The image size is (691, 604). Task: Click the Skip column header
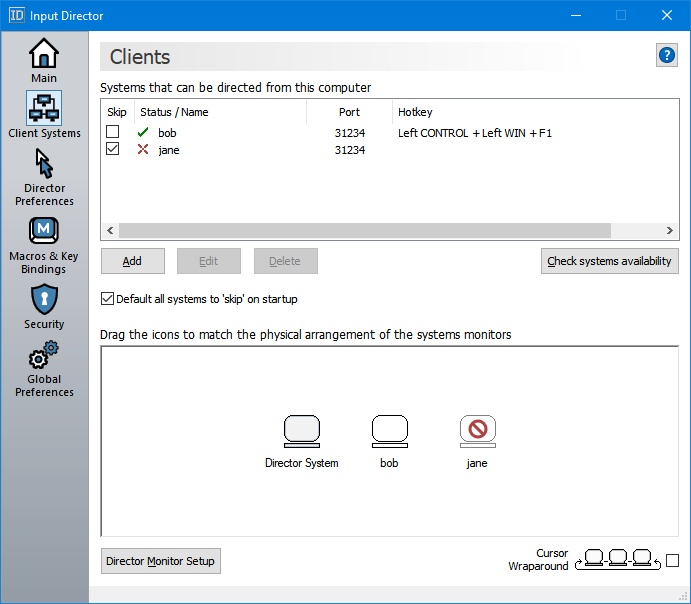click(x=117, y=112)
